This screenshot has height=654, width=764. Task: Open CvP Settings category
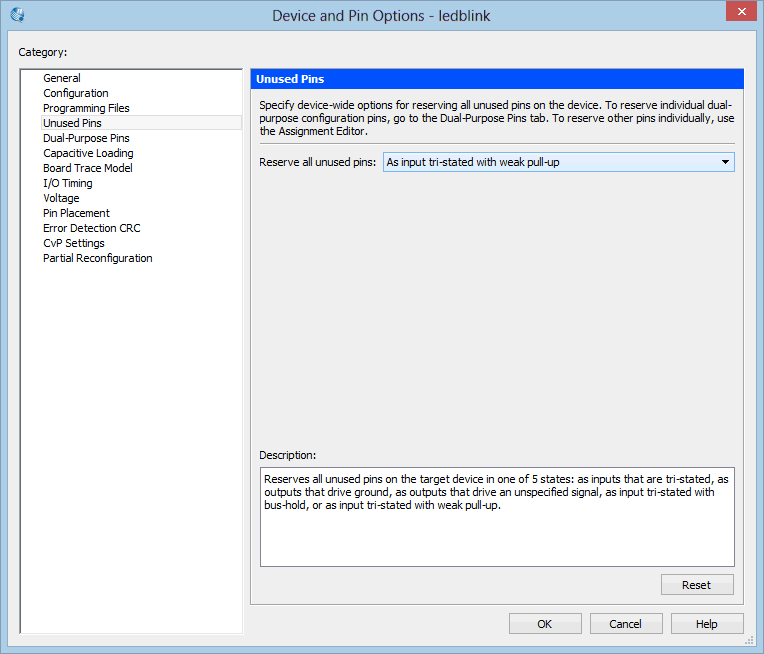point(74,243)
